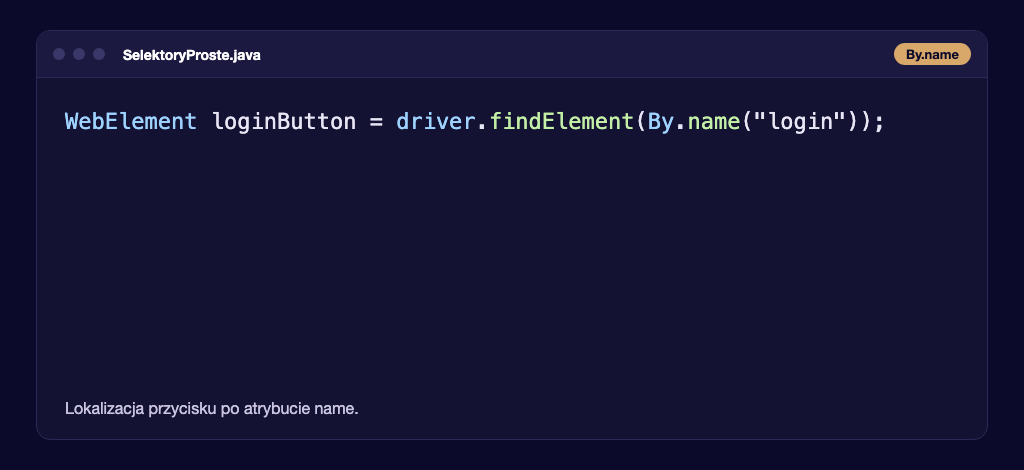Click the findElement method call
Viewport: 1024px width, 470px height.
[561, 121]
